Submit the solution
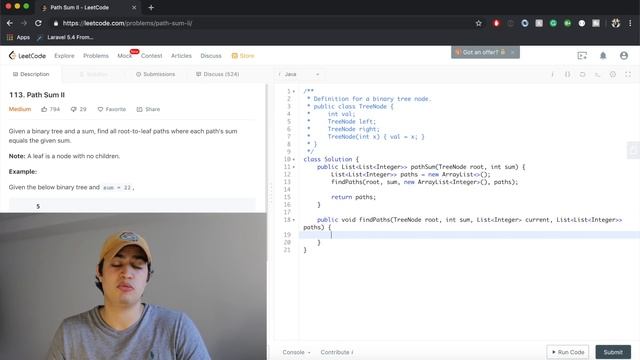The height and width of the screenshot is (360, 640). (613, 352)
